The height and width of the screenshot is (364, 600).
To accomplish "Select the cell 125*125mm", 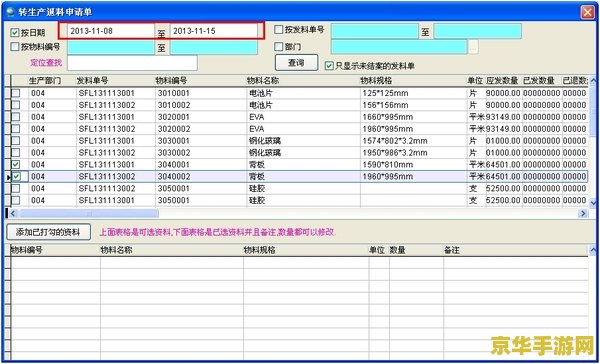I will [413, 93].
